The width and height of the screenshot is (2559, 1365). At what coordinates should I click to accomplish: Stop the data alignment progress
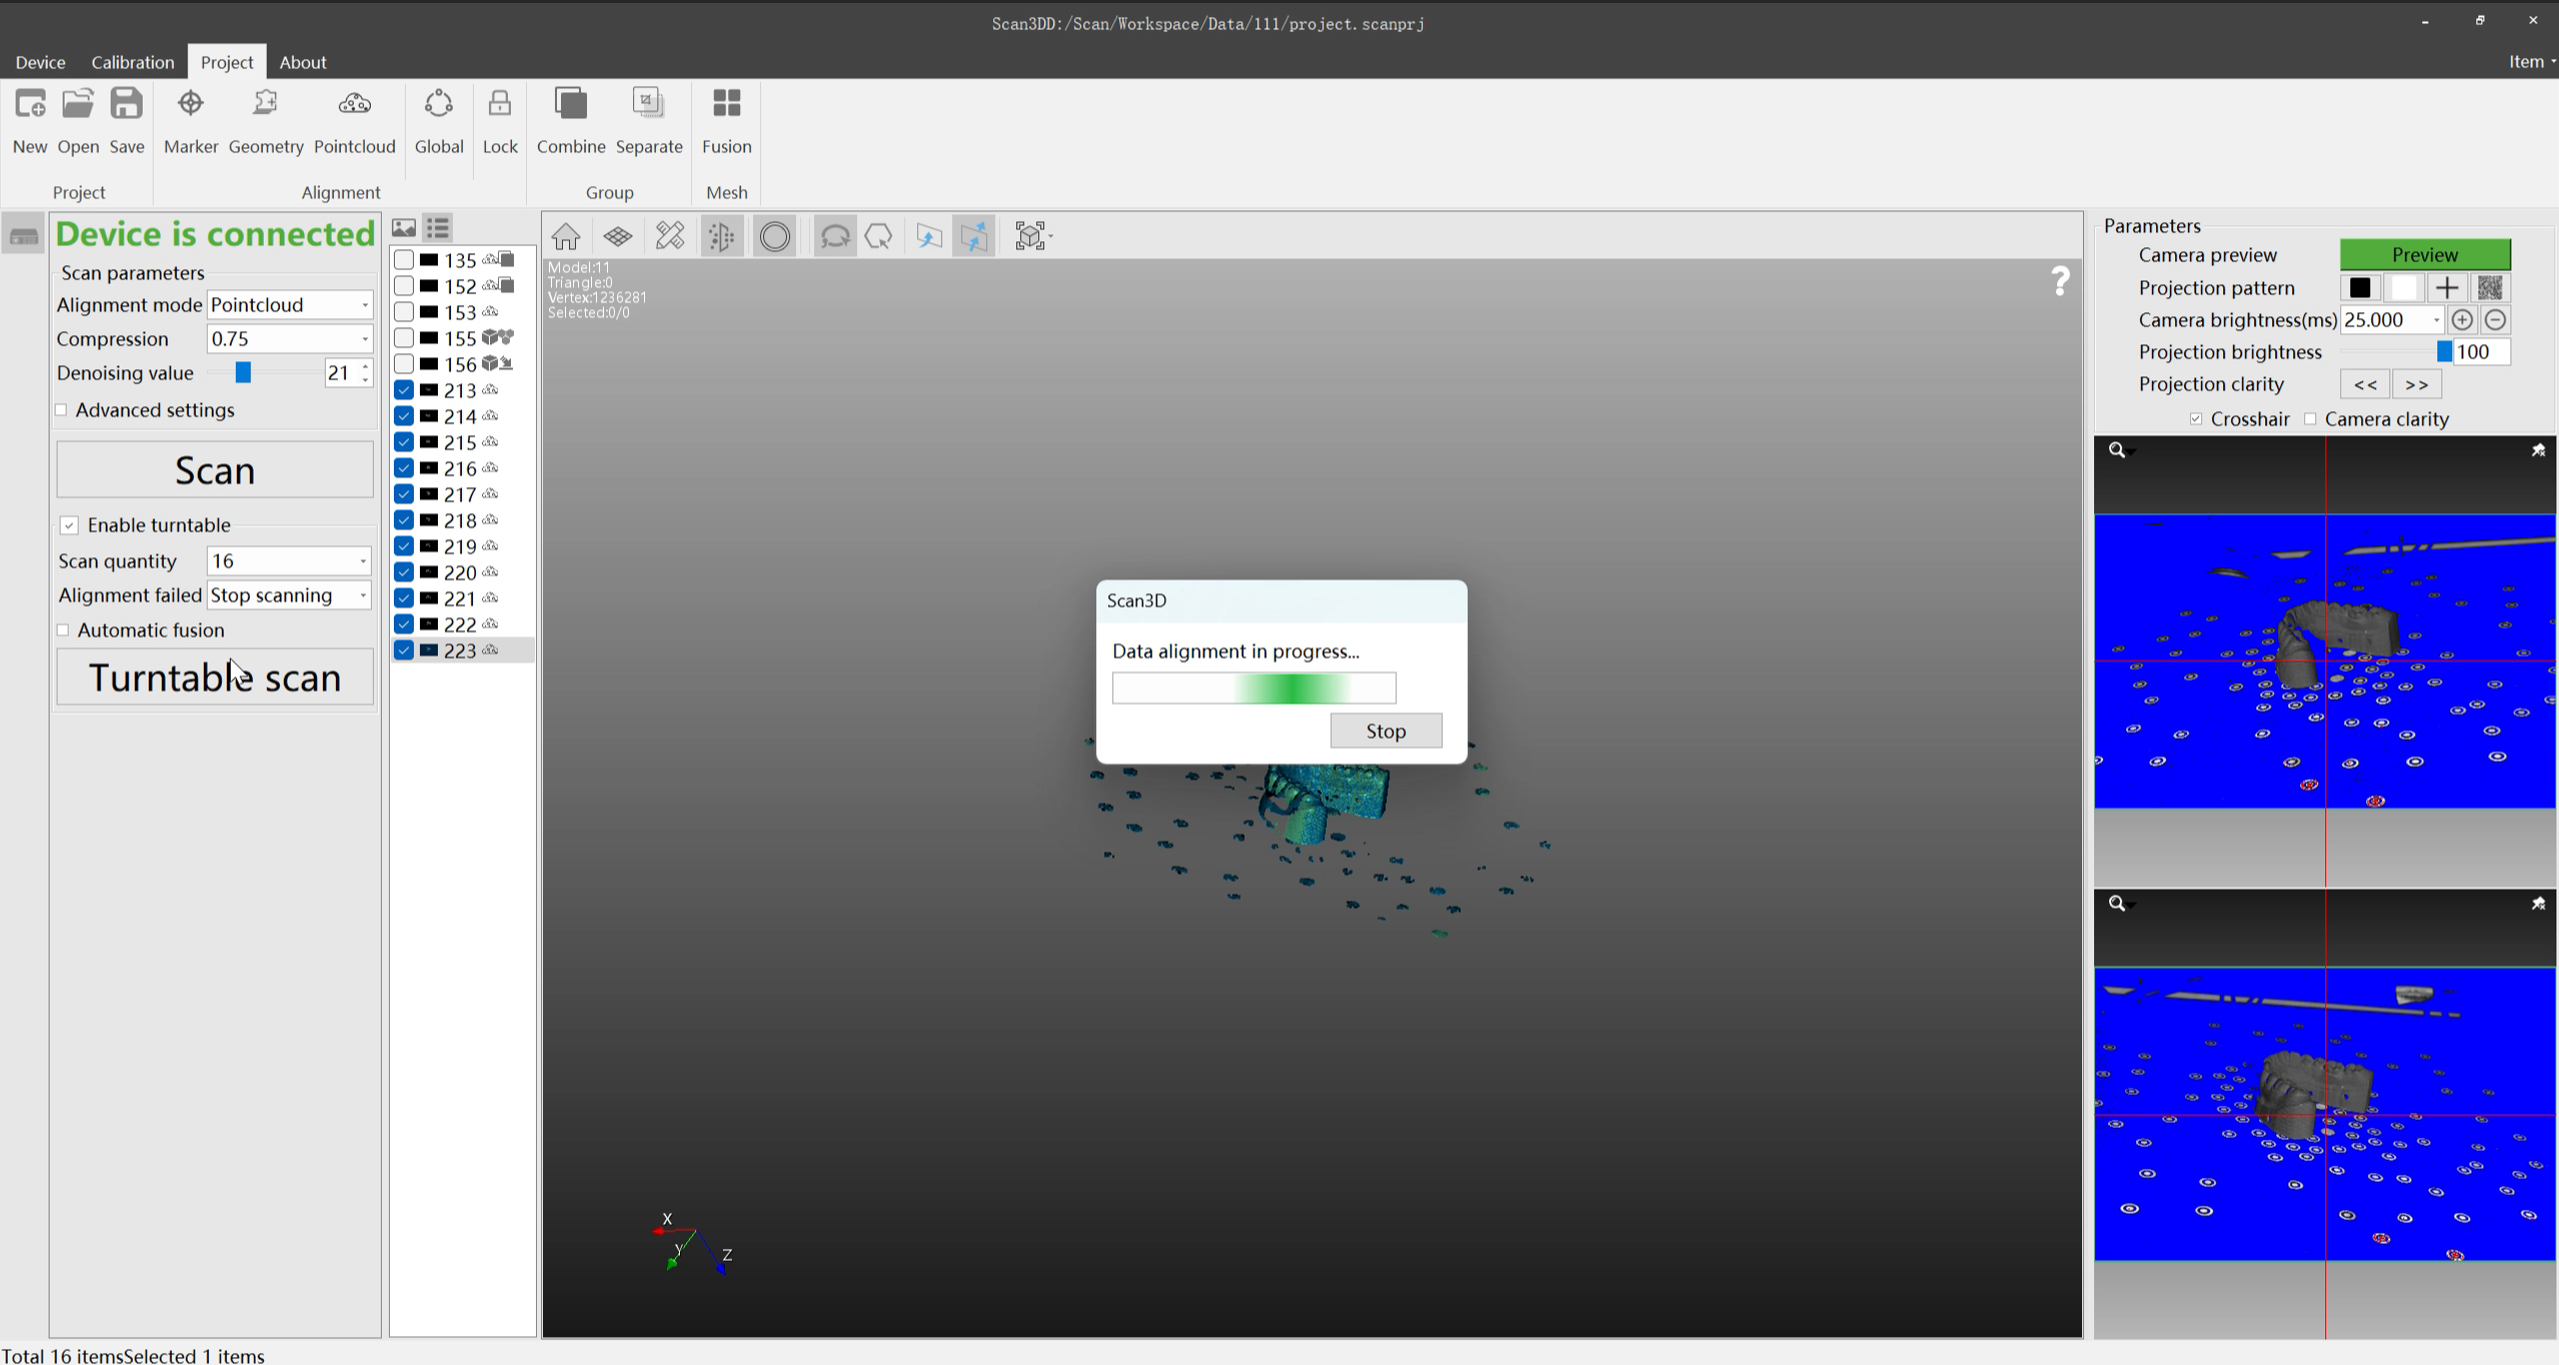tap(1386, 731)
